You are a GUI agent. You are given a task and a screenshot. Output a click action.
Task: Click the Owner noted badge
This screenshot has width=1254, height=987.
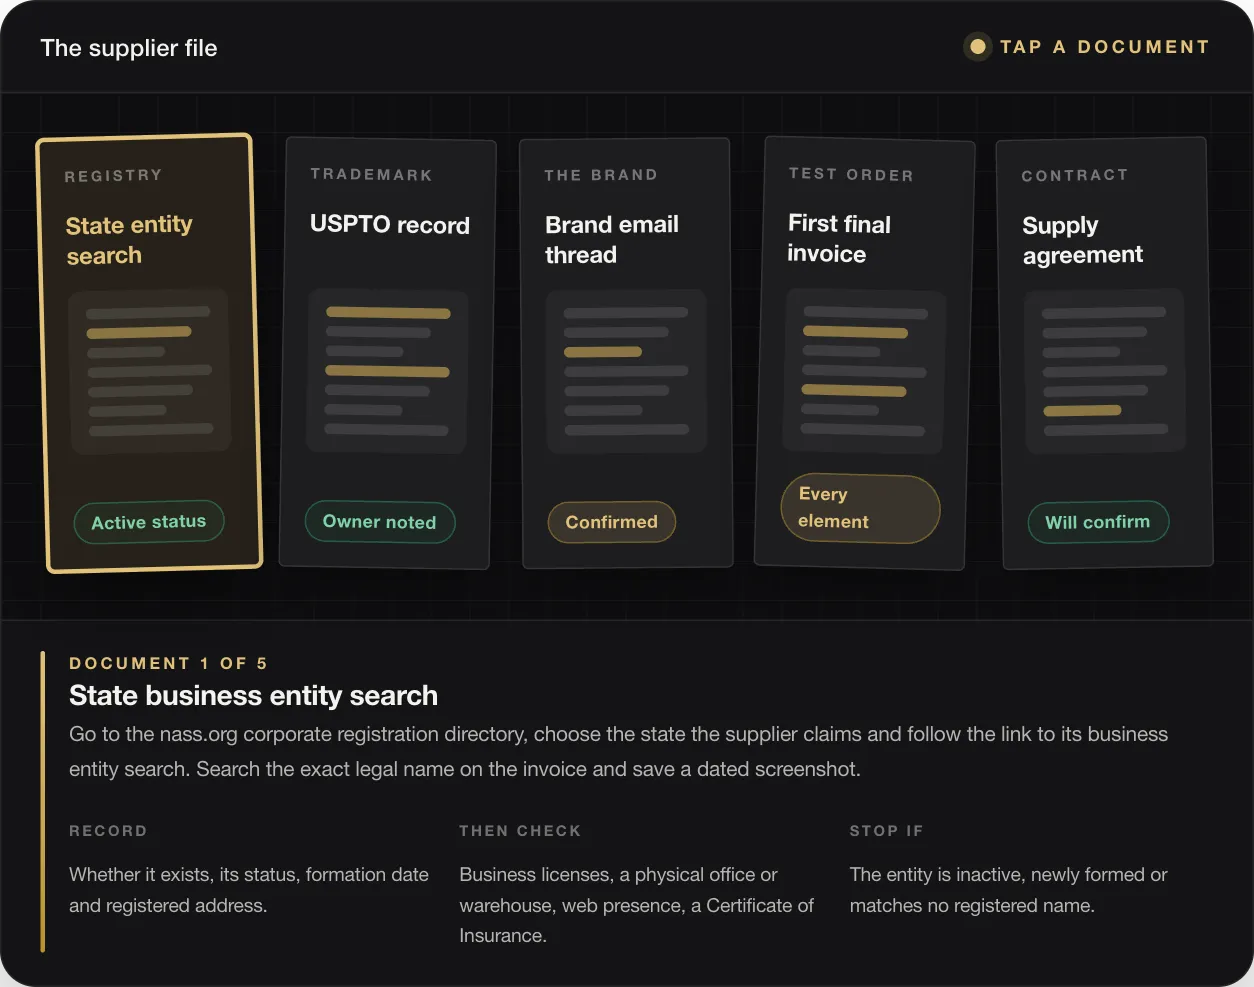coord(380,522)
